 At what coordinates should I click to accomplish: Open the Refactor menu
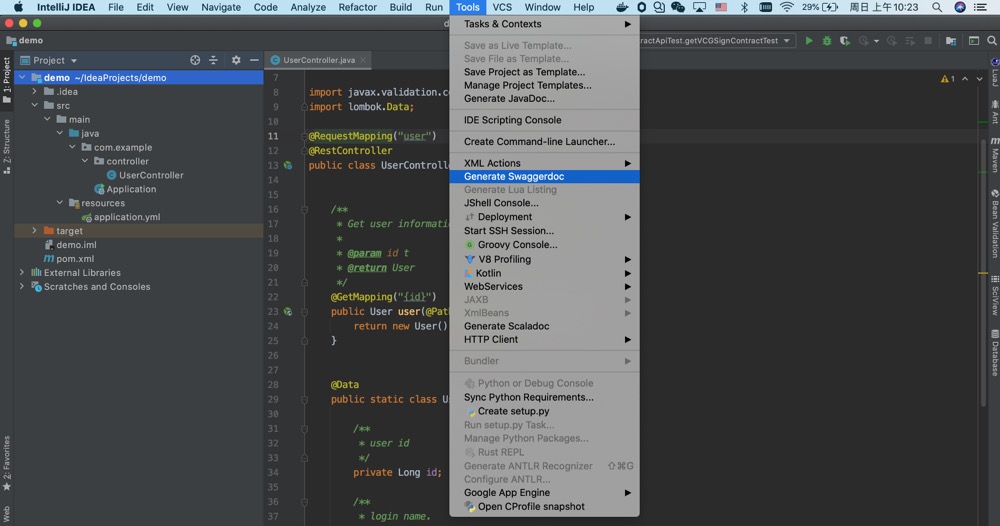[x=357, y=7]
